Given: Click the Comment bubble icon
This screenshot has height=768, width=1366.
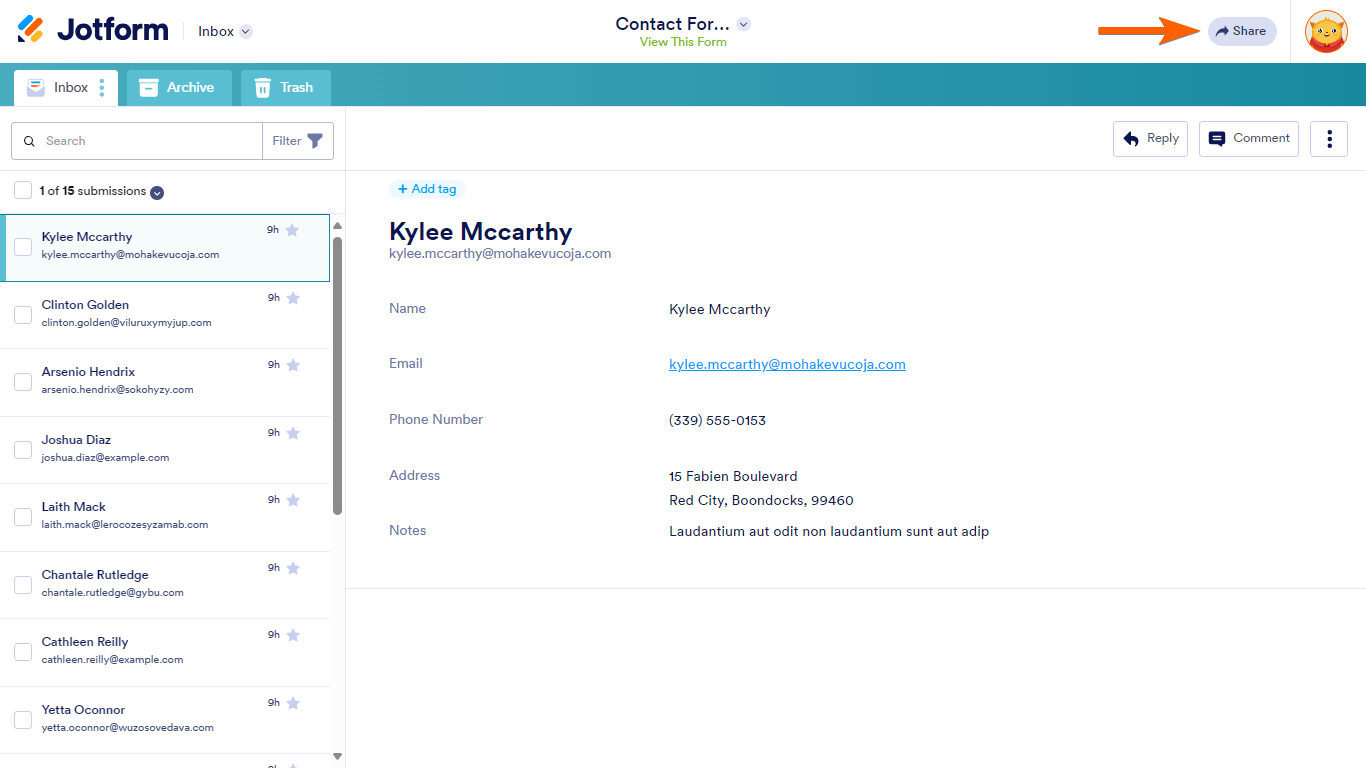Looking at the screenshot, I should click(x=1216, y=138).
